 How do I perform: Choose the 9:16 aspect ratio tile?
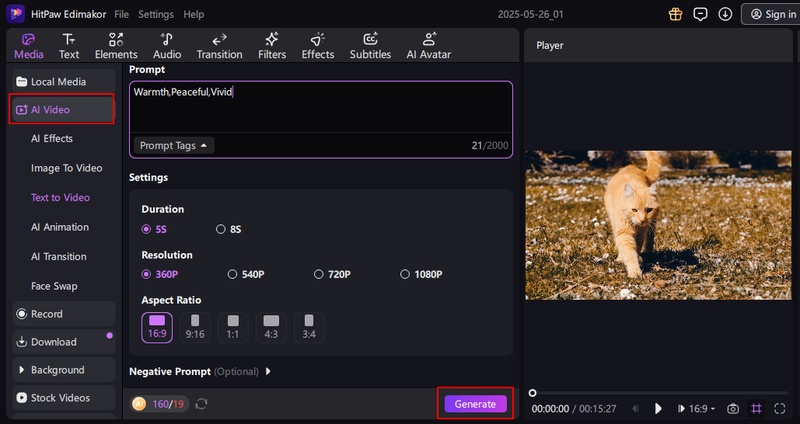click(x=195, y=327)
